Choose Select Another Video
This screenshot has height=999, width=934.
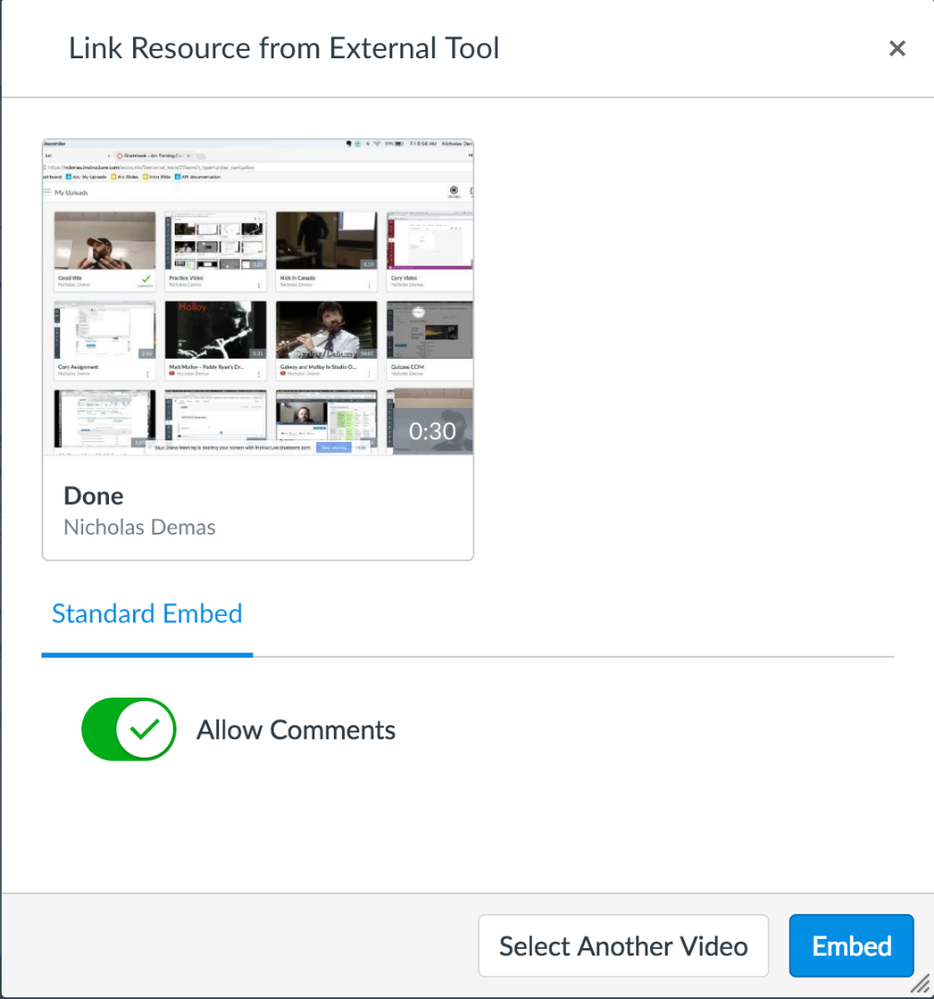point(623,946)
